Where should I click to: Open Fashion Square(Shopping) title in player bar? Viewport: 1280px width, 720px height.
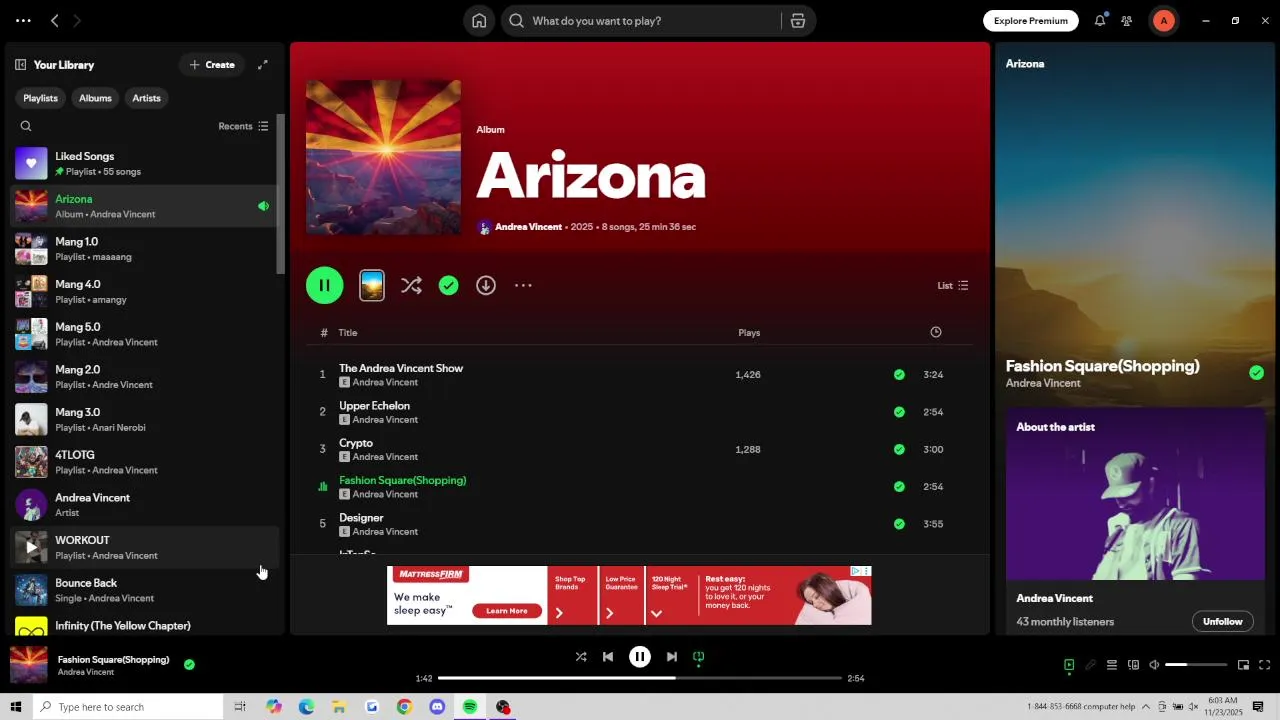click(x=113, y=660)
